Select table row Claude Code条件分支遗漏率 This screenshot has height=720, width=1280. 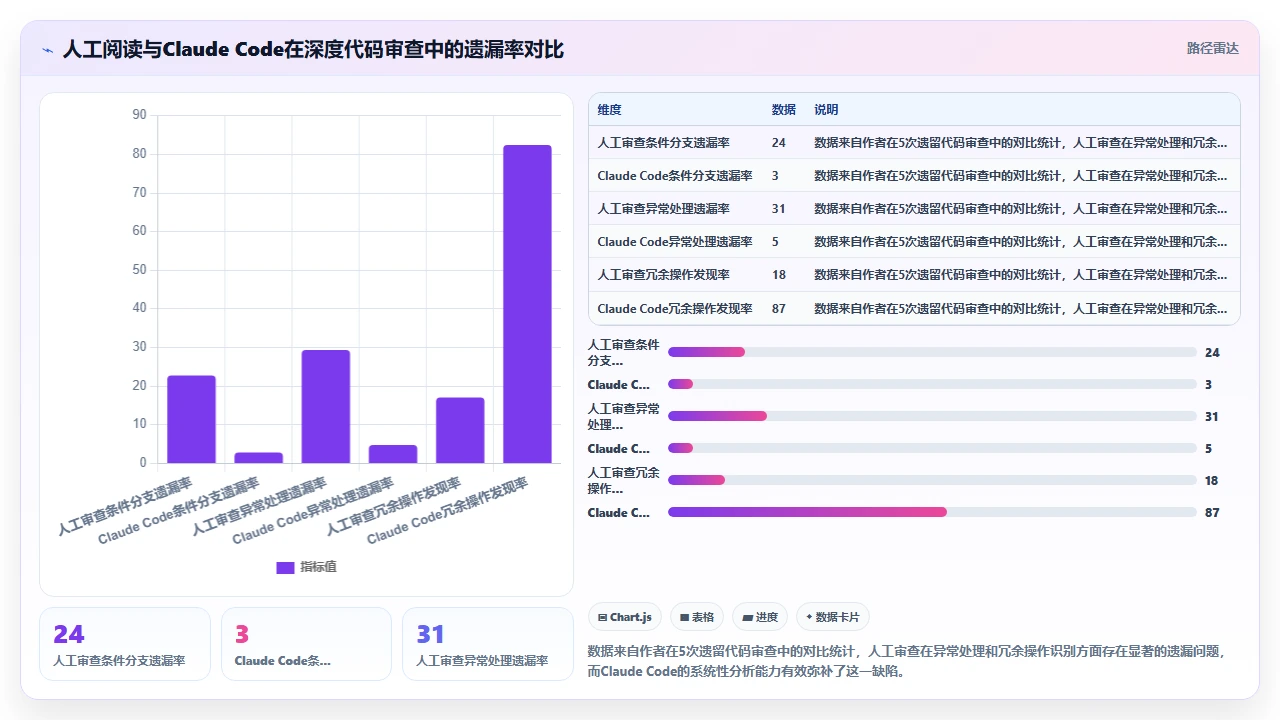tap(914, 176)
